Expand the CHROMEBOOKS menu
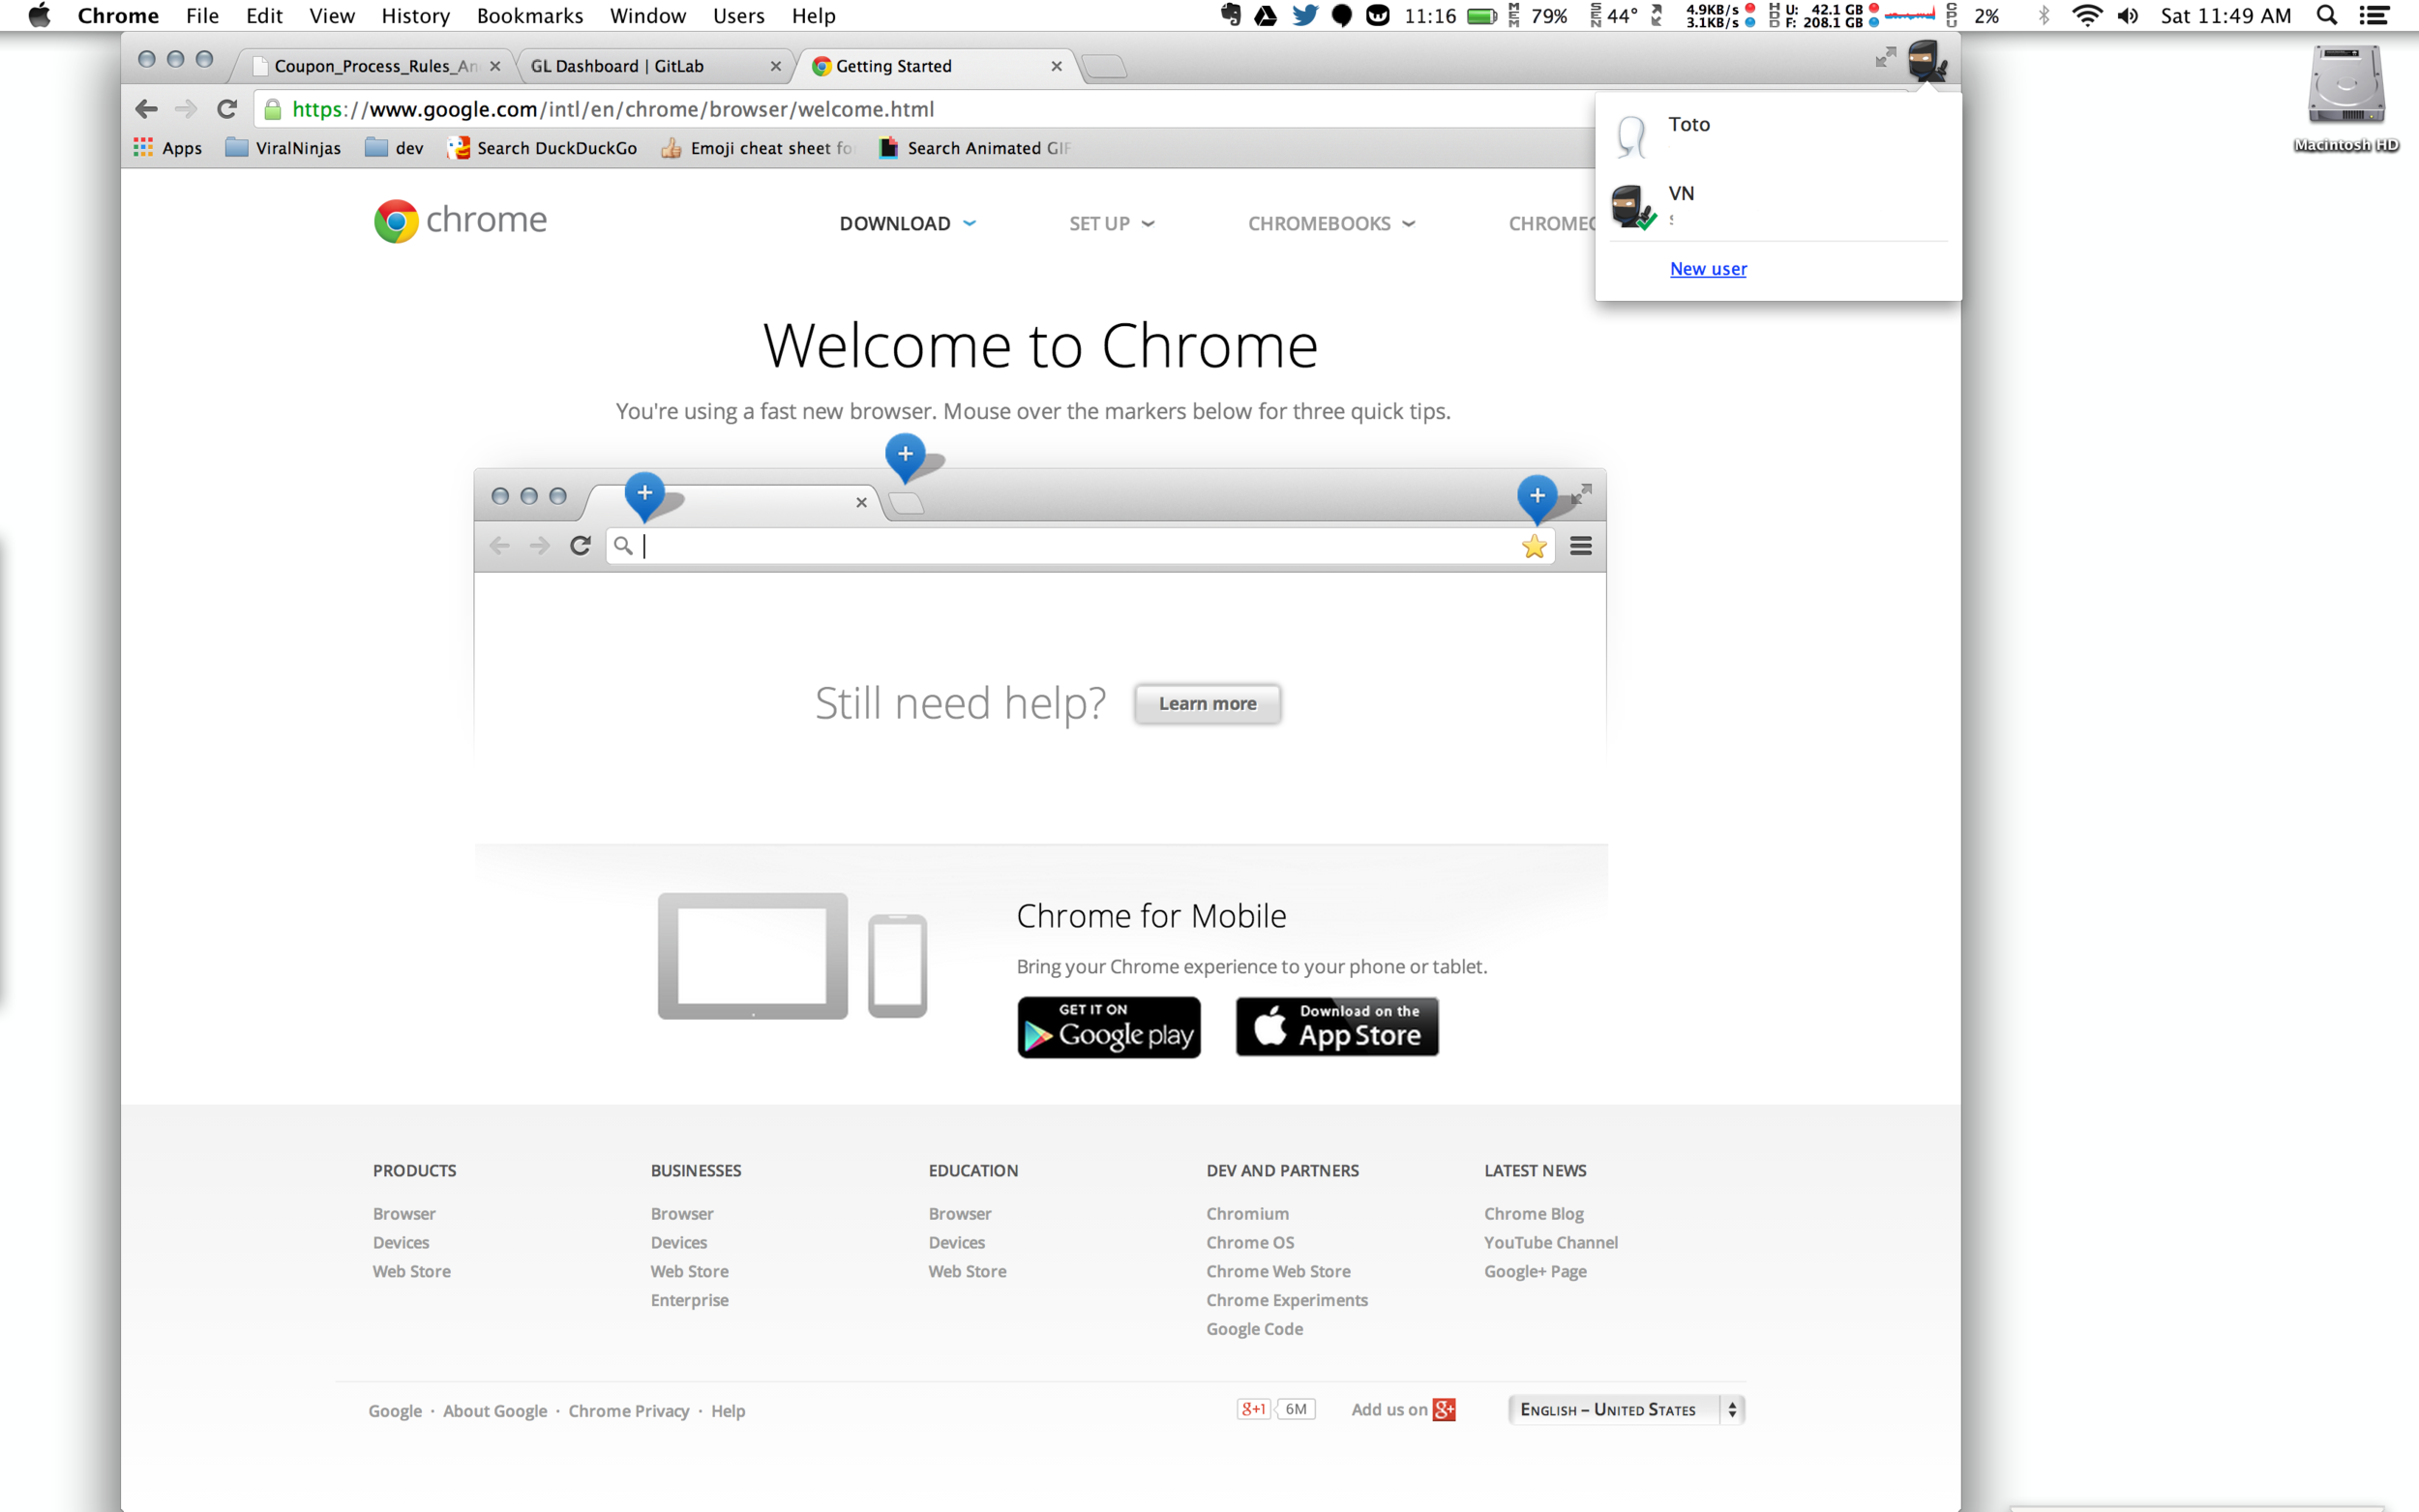This screenshot has height=1512, width=2419. pos(1331,224)
